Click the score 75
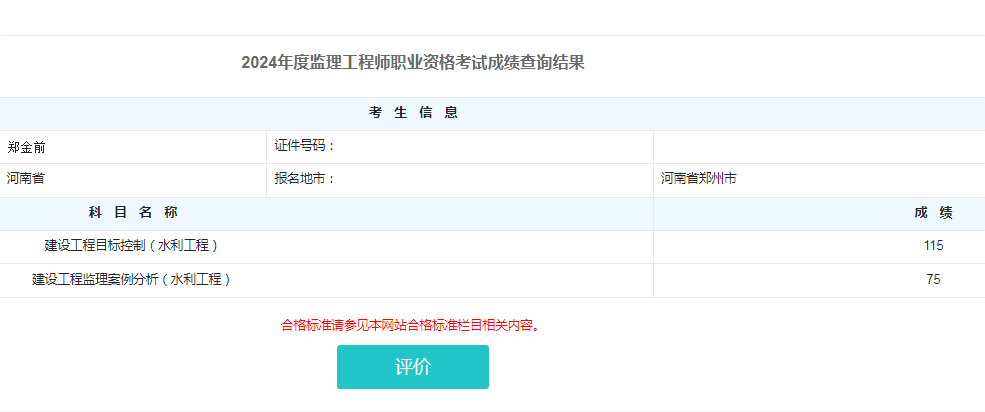Screen dimensions: 985x412 933,280
